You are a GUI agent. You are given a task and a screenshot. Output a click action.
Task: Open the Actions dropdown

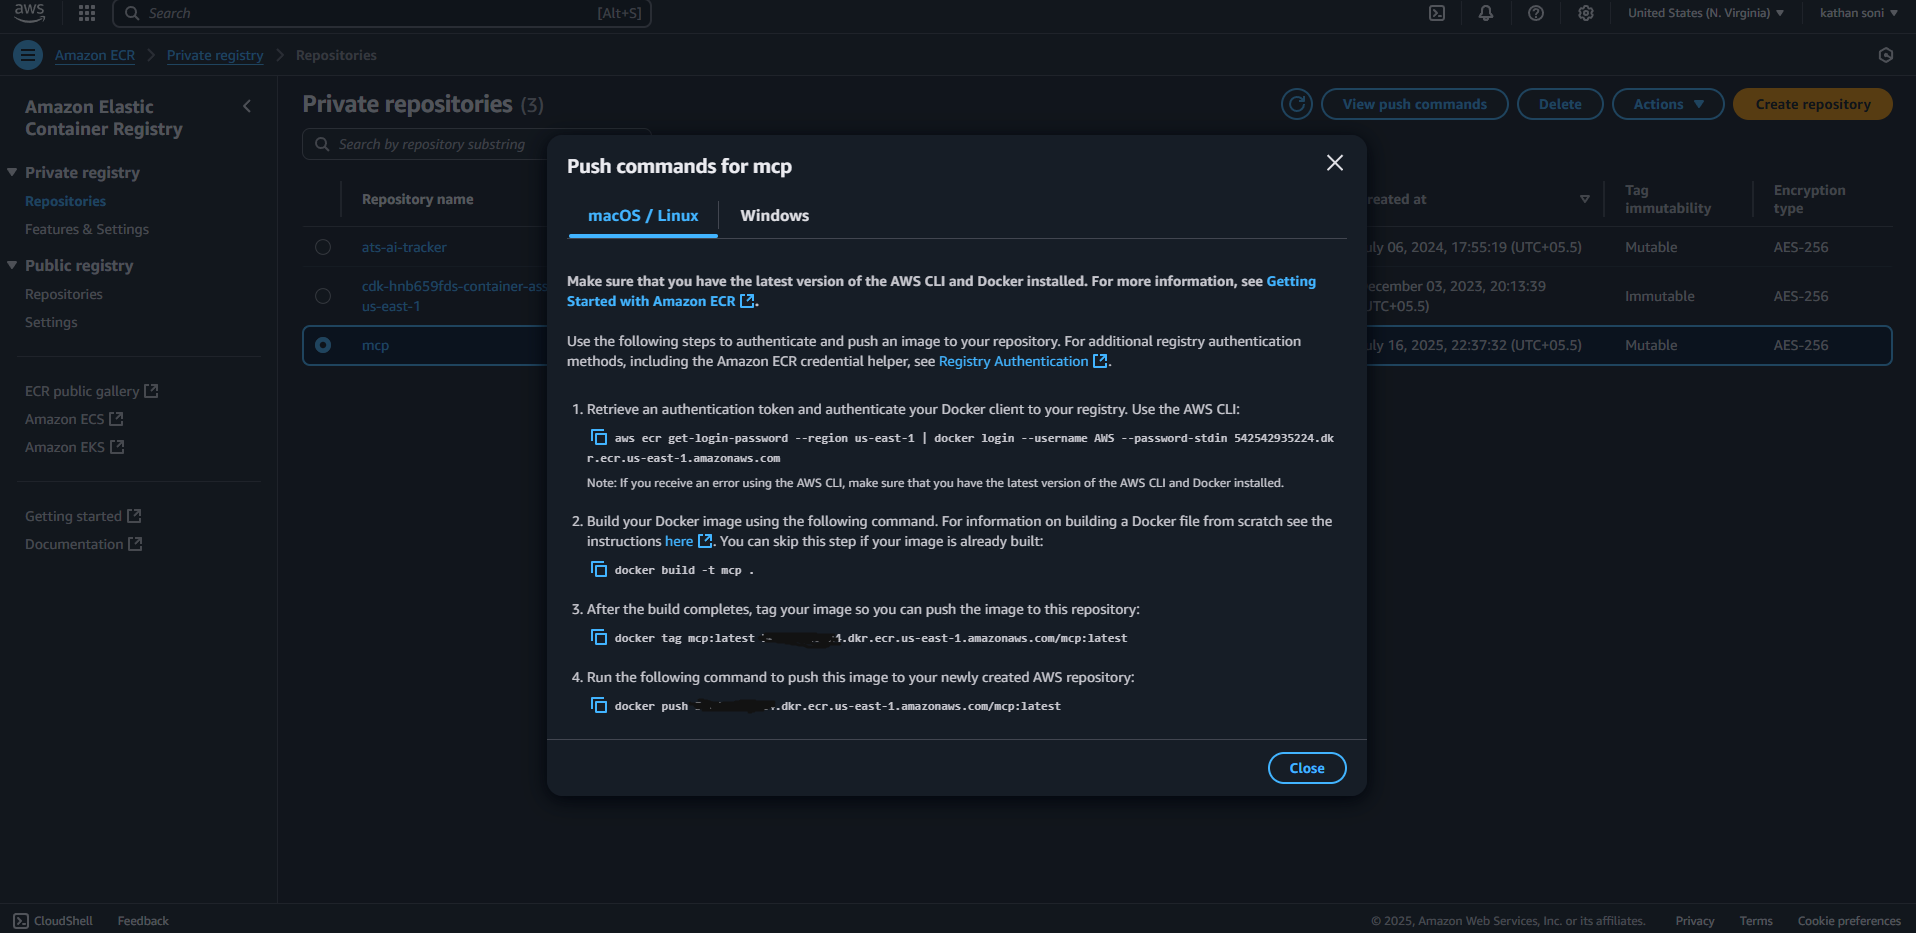(1666, 103)
